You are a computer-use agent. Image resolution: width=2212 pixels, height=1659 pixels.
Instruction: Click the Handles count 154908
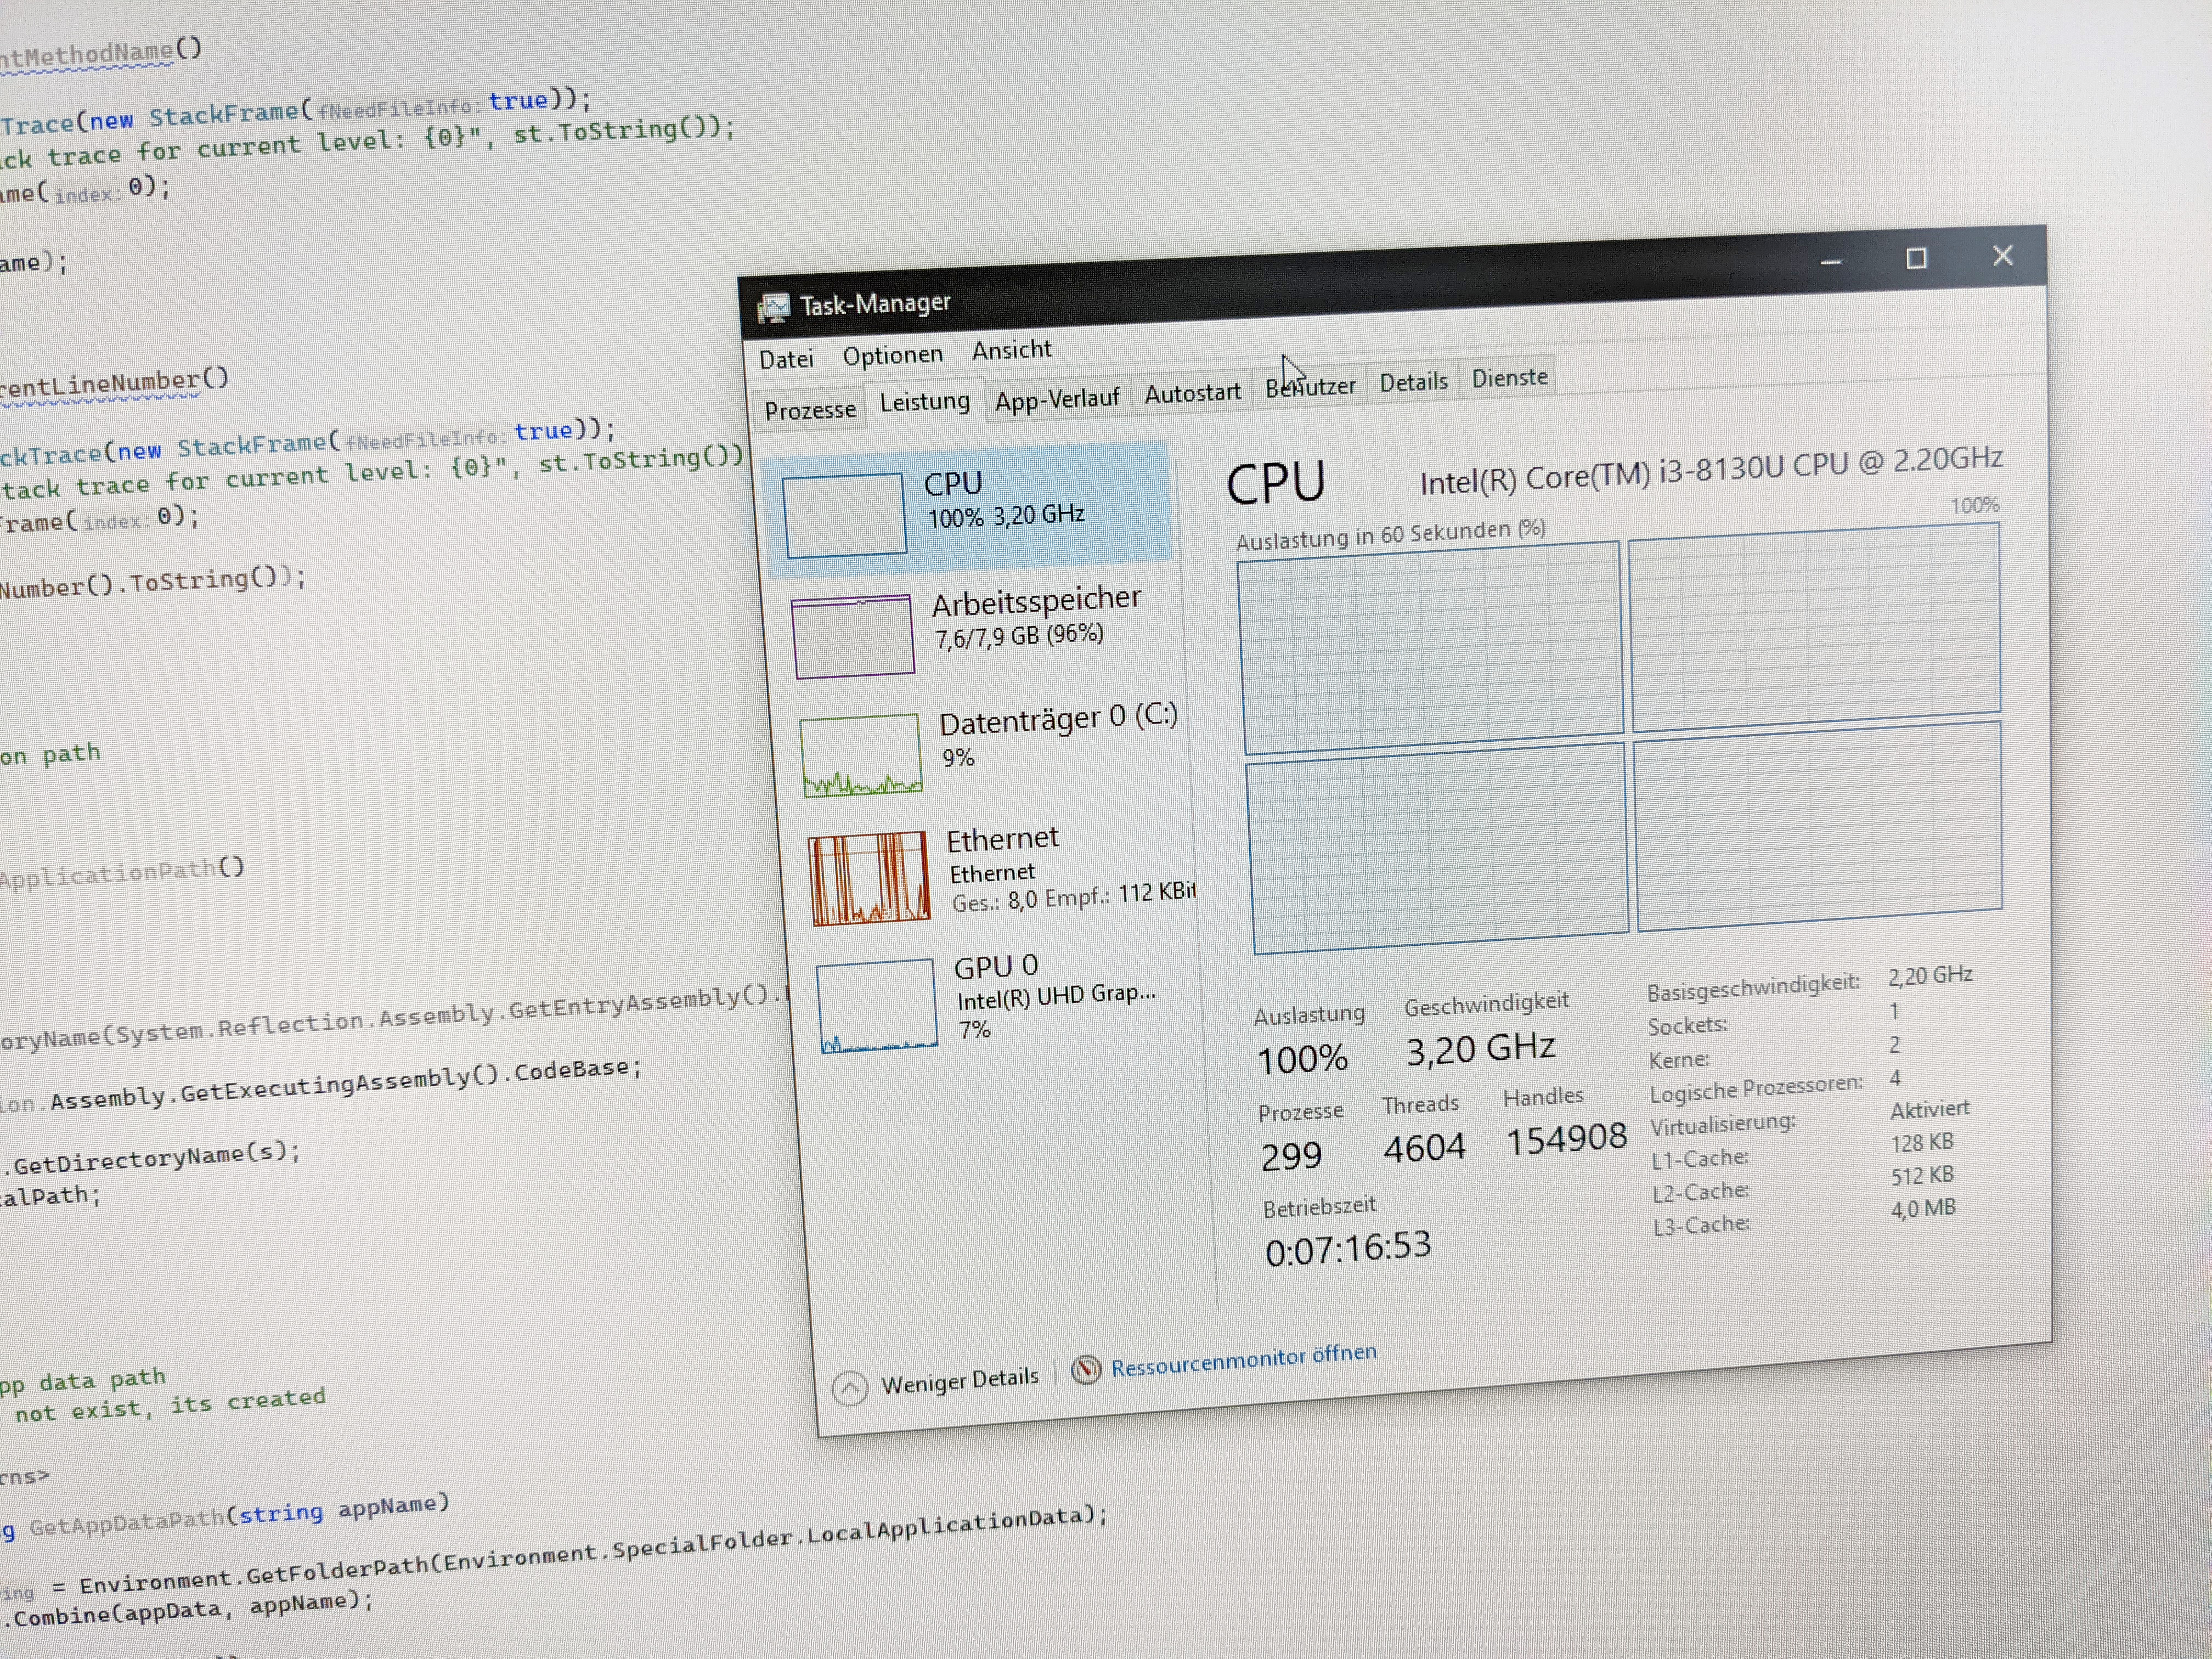[x=1567, y=1139]
